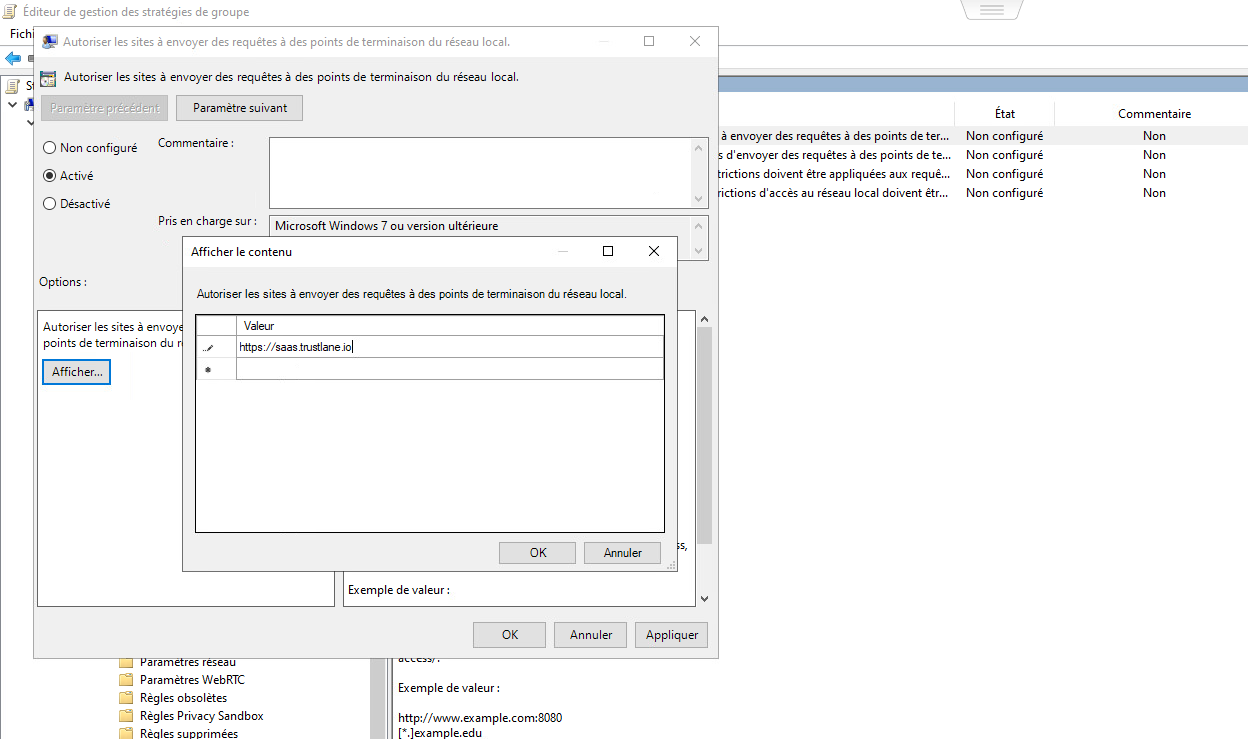
Task: Collapse the top tree node chevron
Action: [12, 105]
